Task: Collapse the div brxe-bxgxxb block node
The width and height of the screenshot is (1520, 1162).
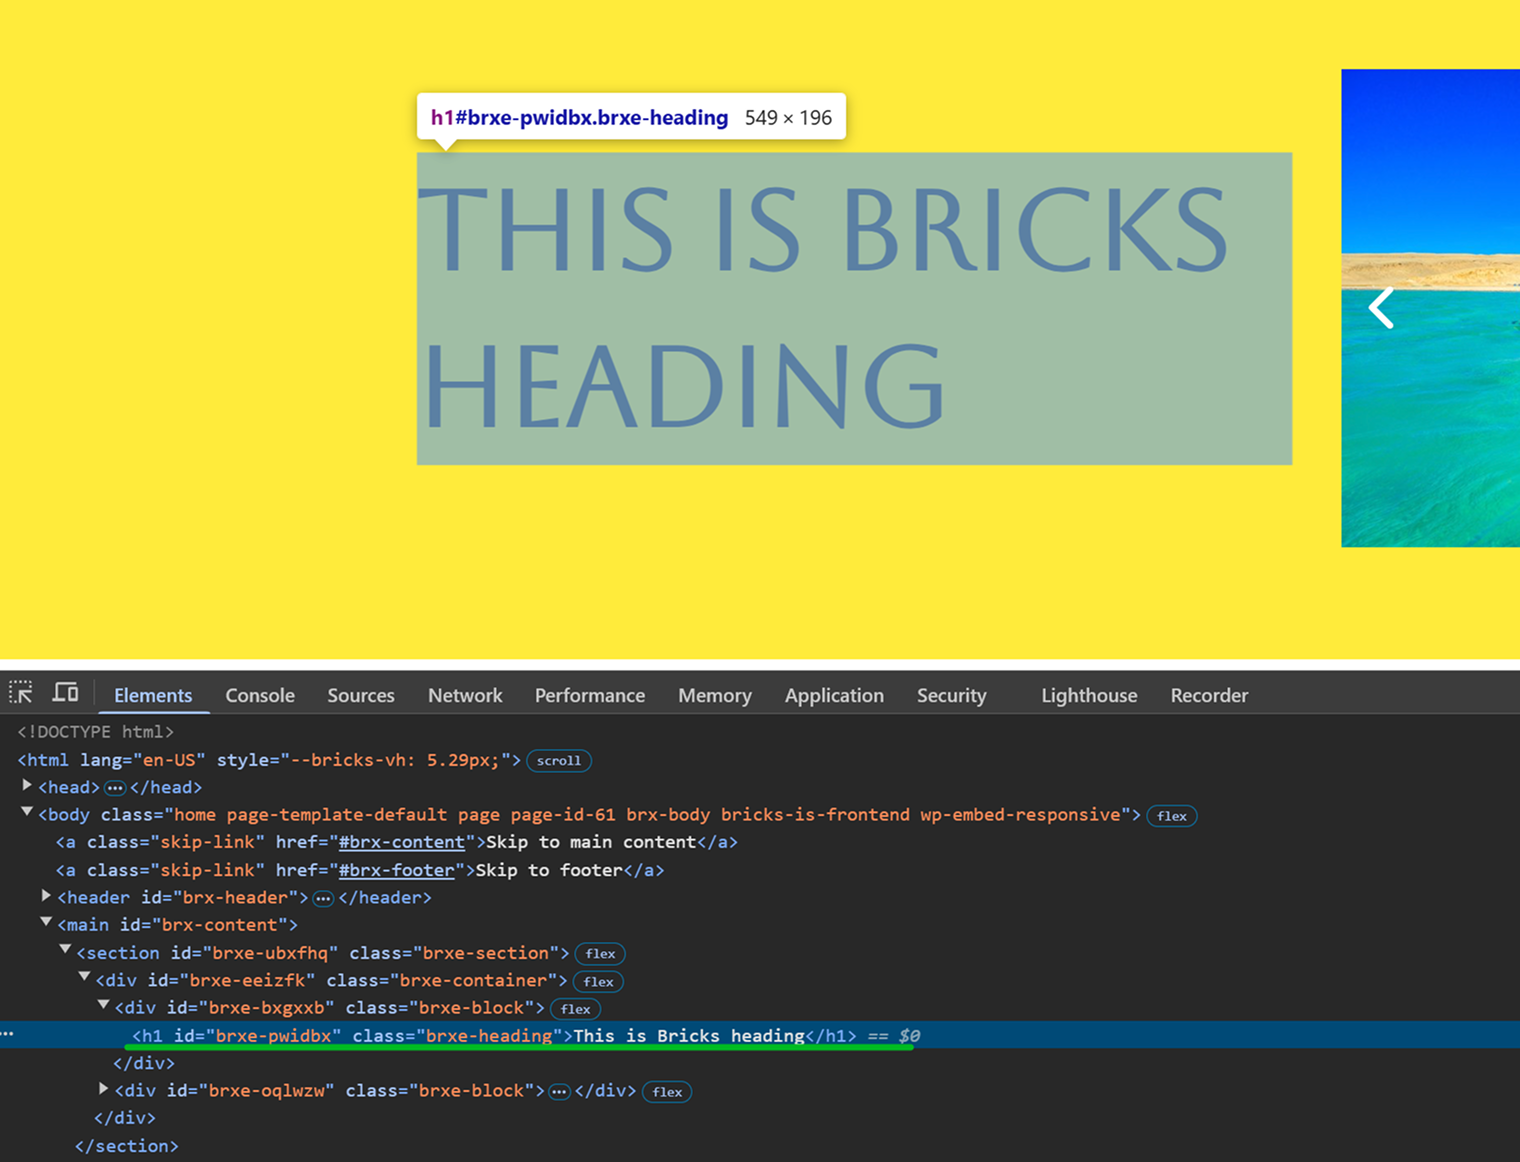Action: (103, 1006)
